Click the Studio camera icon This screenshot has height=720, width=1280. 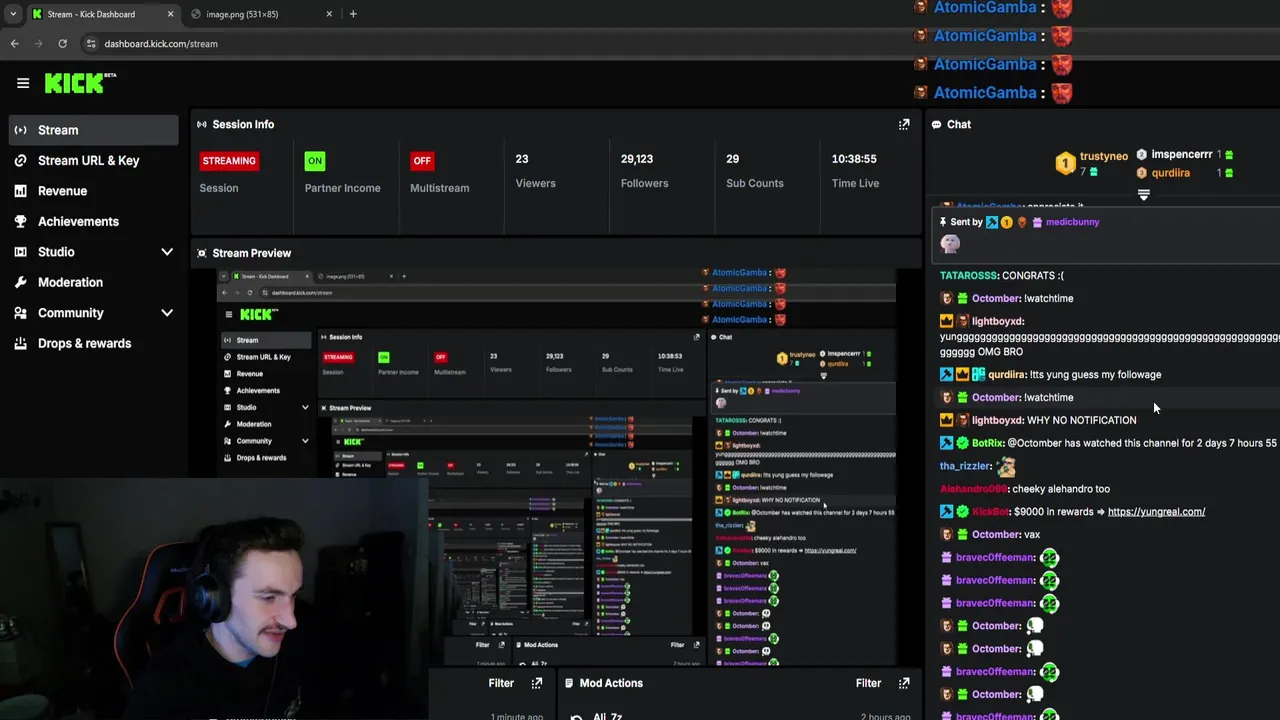(21, 252)
